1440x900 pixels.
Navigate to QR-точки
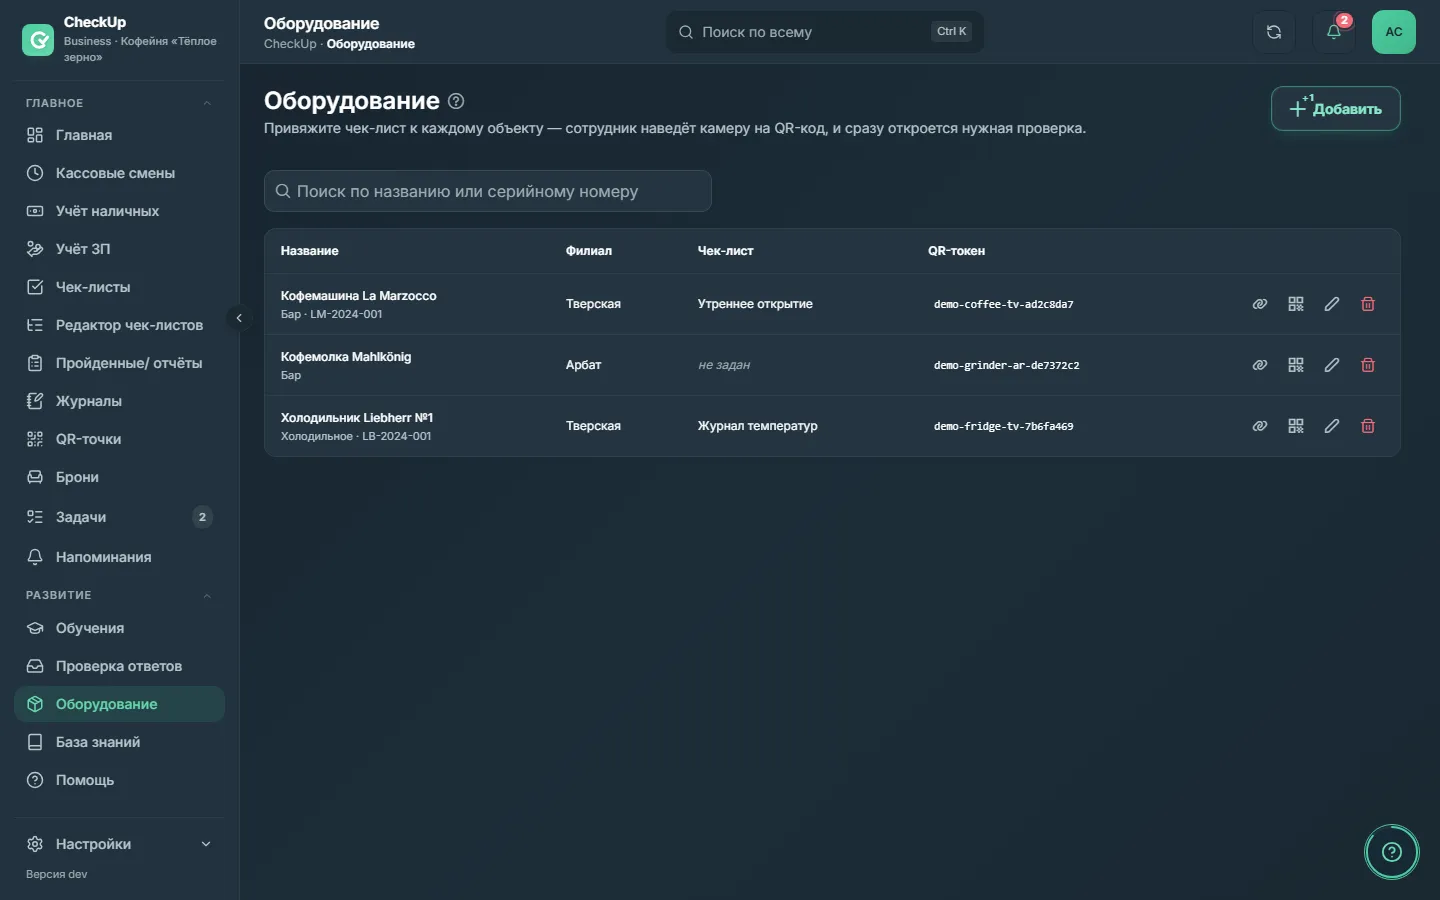tap(120, 439)
